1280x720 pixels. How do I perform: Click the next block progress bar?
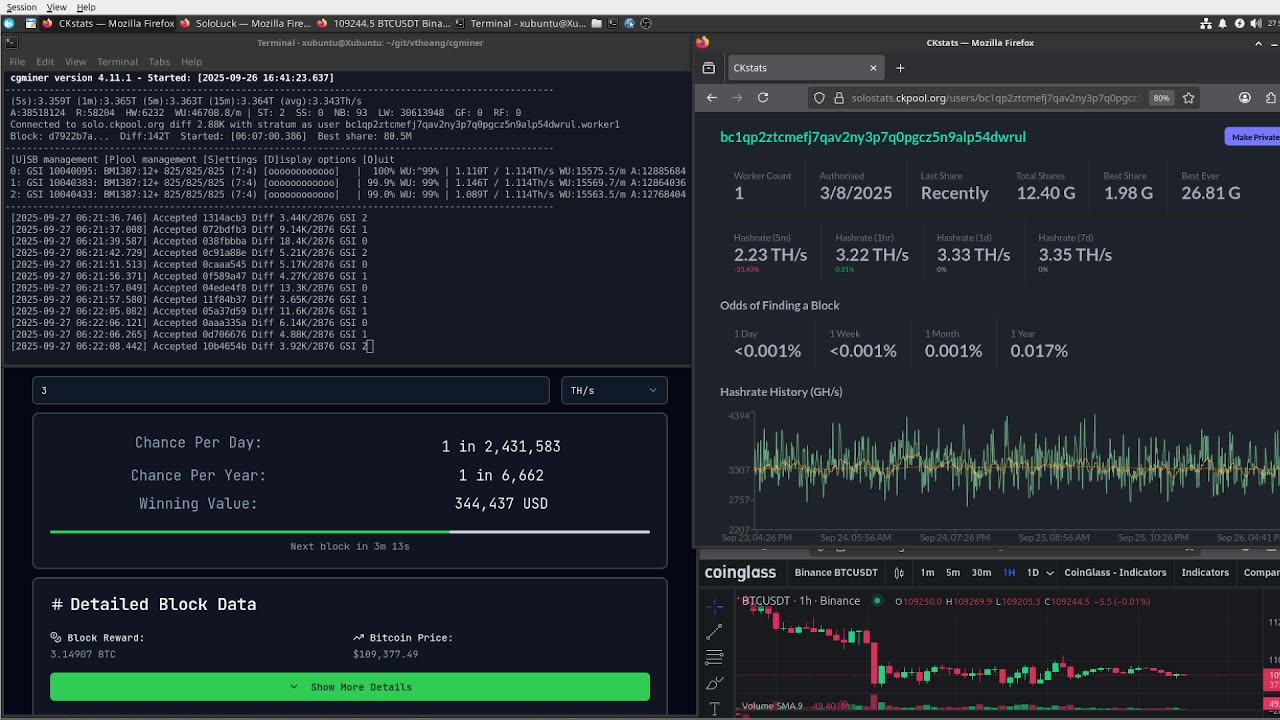coord(350,532)
